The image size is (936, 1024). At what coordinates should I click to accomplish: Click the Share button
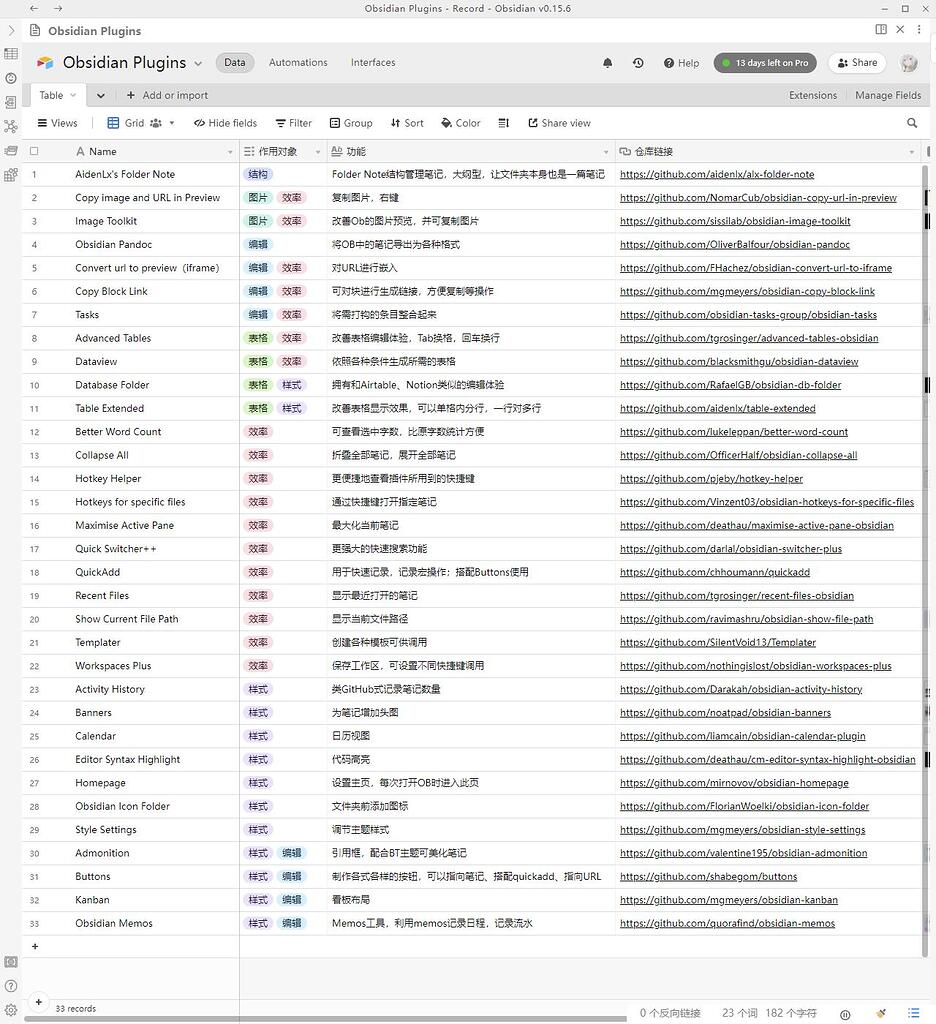[857, 63]
